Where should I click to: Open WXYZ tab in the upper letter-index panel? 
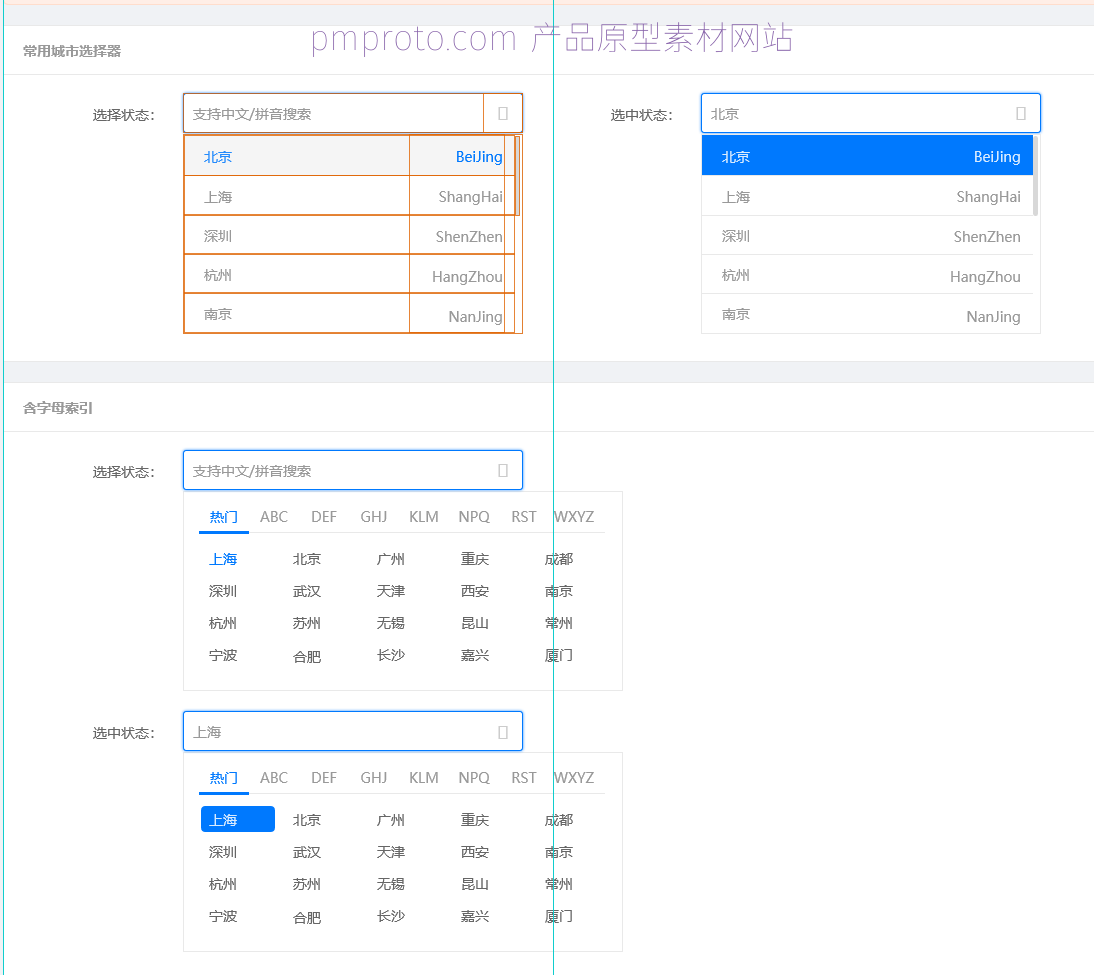pyautogui.click(x=574, y=517)
